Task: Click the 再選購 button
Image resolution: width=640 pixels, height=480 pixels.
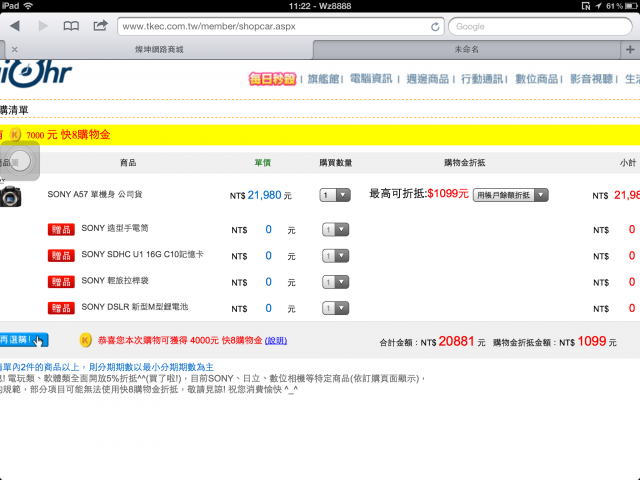Action: click(24, 340)
